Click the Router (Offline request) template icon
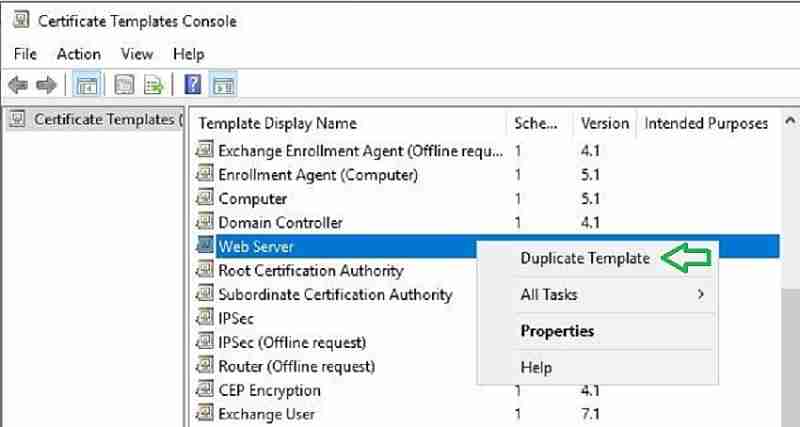800x427 pixels. (x=205, y=366)
